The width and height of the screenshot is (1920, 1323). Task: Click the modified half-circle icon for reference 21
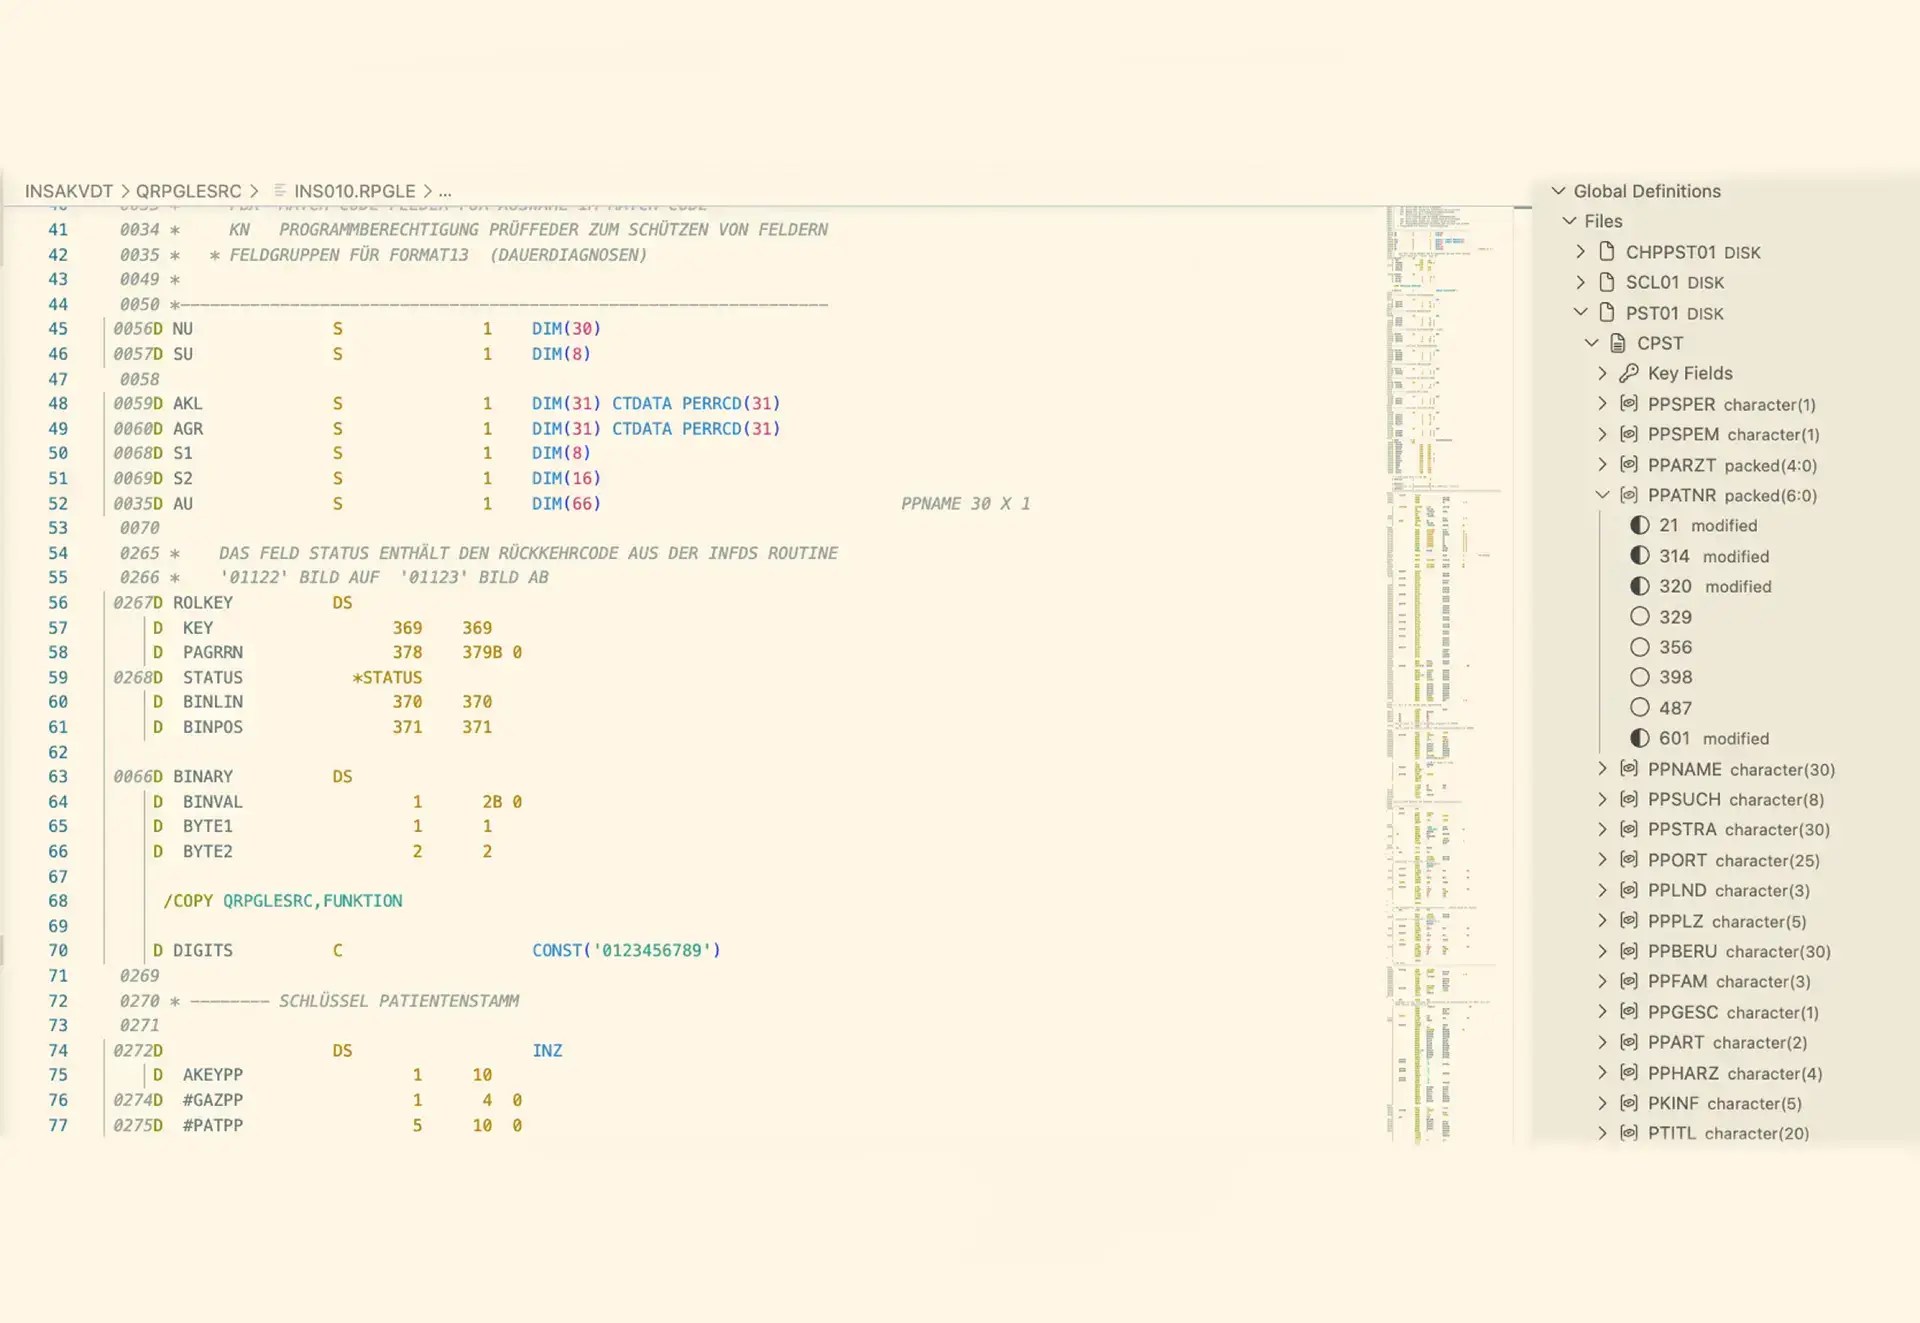coord(1640,525)
